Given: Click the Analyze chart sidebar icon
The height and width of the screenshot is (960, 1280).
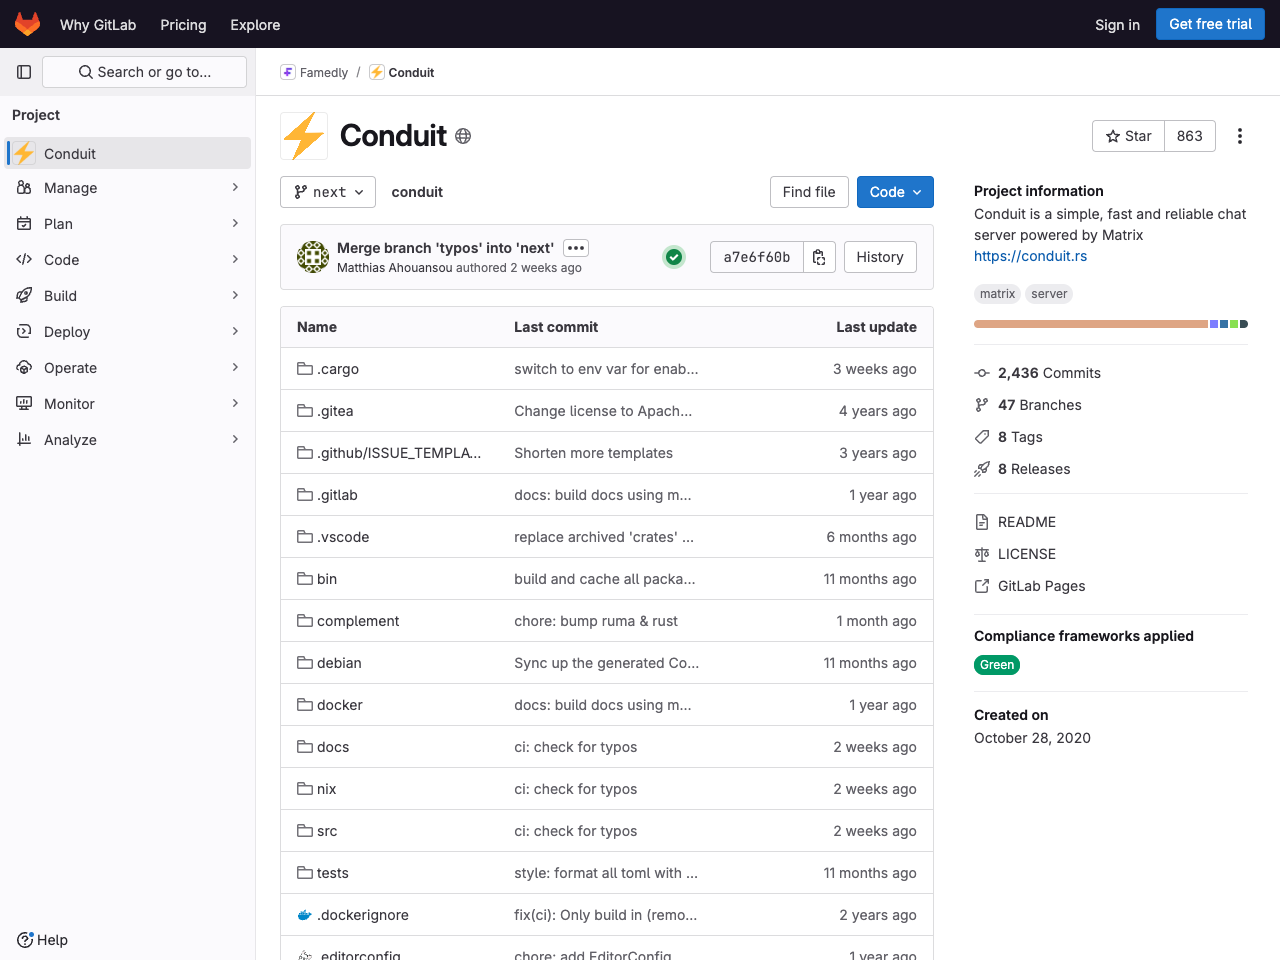Looking at the screenshot, I should pos(24,440).
